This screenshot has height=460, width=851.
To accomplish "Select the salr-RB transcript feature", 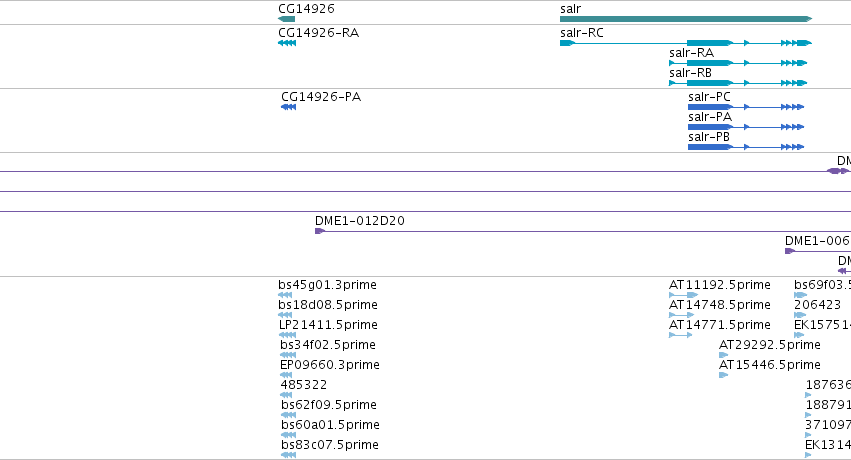I will click(x=738, y=83).
